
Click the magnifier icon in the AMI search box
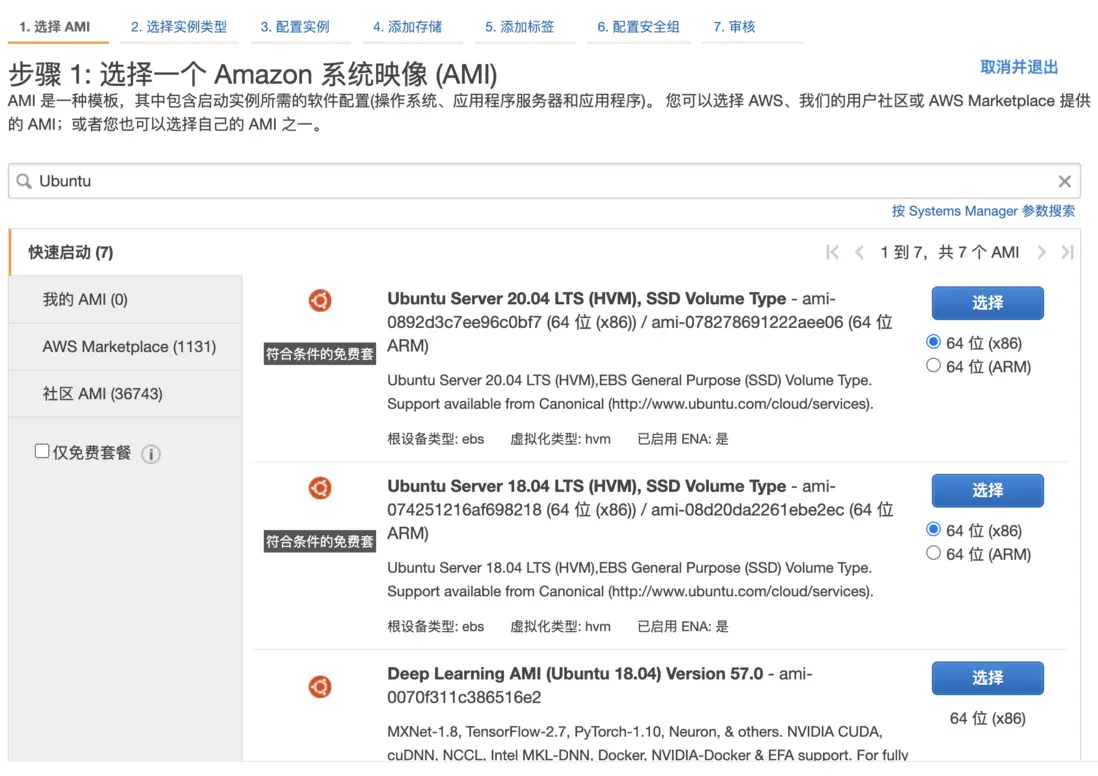[24, 181]
